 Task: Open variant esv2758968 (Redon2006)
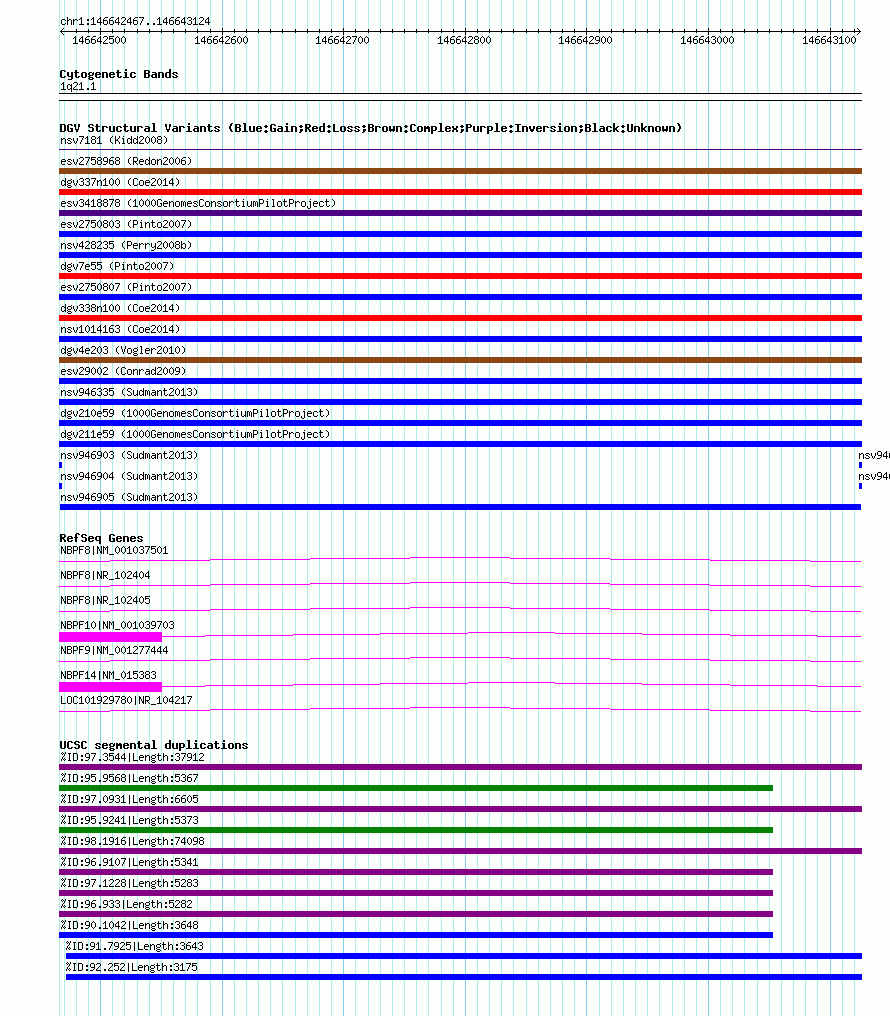pyautogui.click(x=126, y=161)
